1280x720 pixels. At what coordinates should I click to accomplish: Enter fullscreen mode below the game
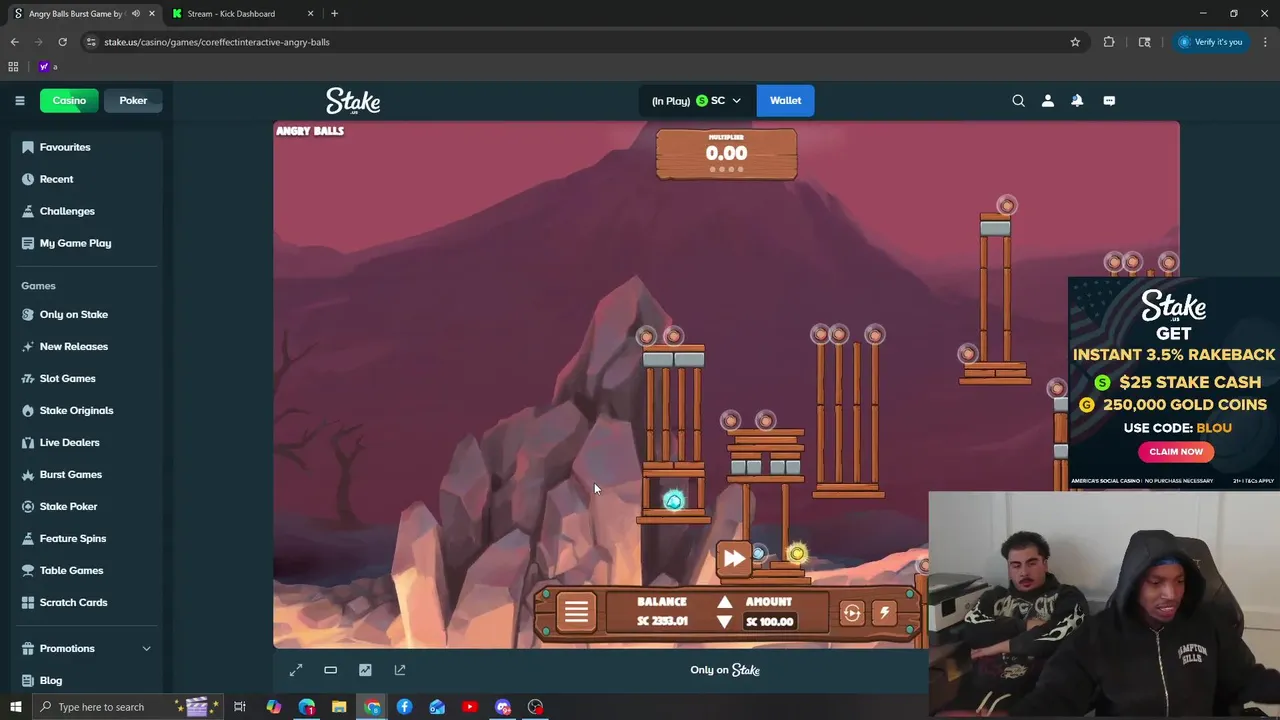tap(296, 670)
